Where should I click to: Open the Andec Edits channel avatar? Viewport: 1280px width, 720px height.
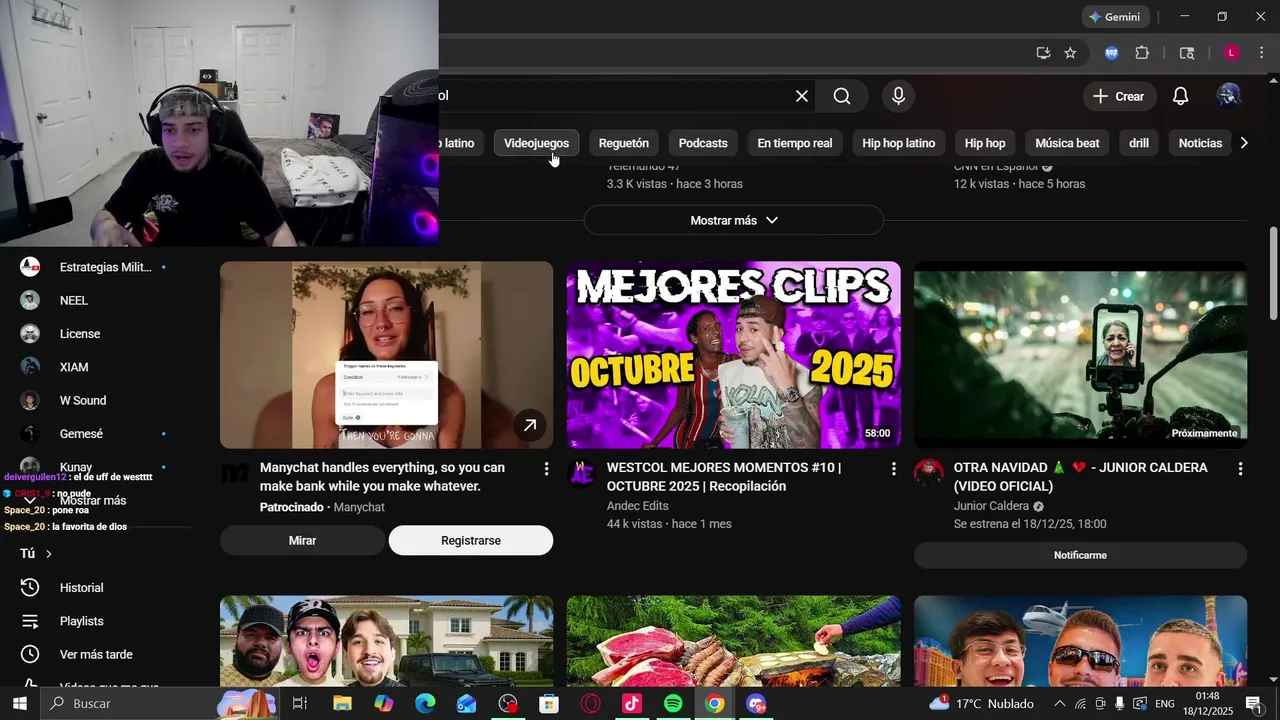pyautogui.click(x=581, y=473)
